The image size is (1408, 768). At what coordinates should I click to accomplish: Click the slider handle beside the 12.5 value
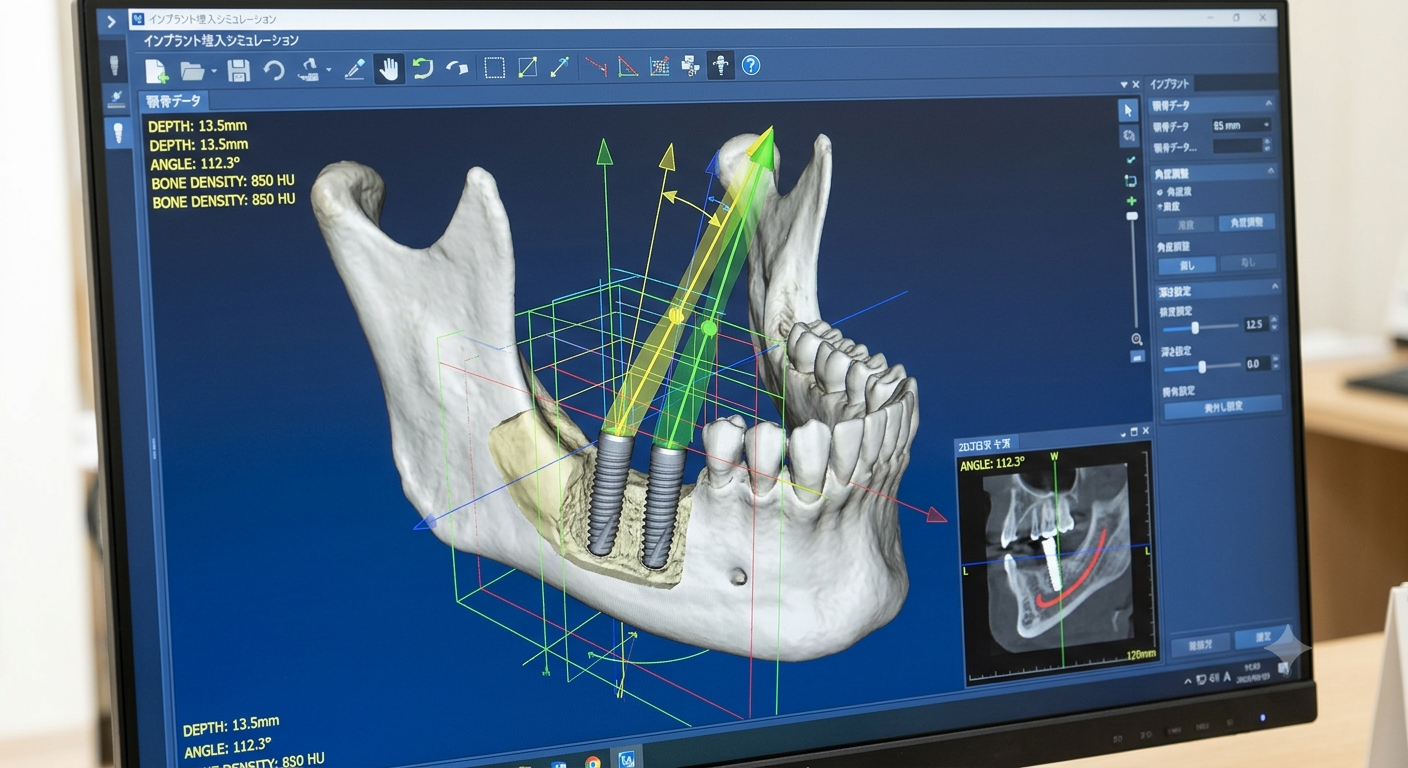coord(1195,328)
